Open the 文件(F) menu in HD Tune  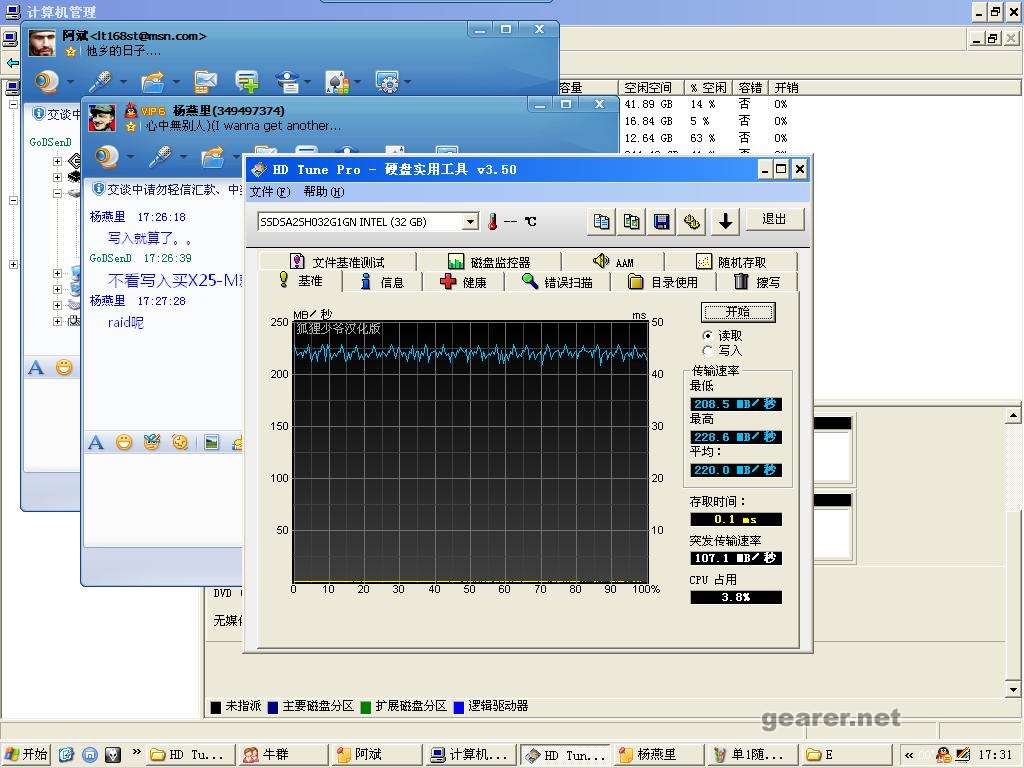pyautogui.click(x=270, y=192)
